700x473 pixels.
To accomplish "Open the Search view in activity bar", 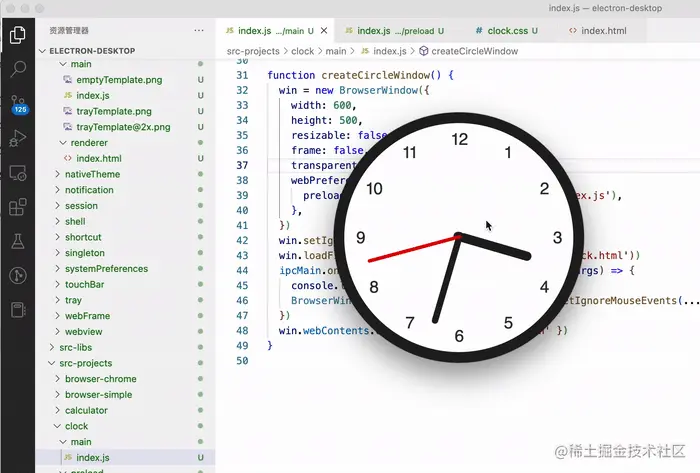I will [17, 69].
